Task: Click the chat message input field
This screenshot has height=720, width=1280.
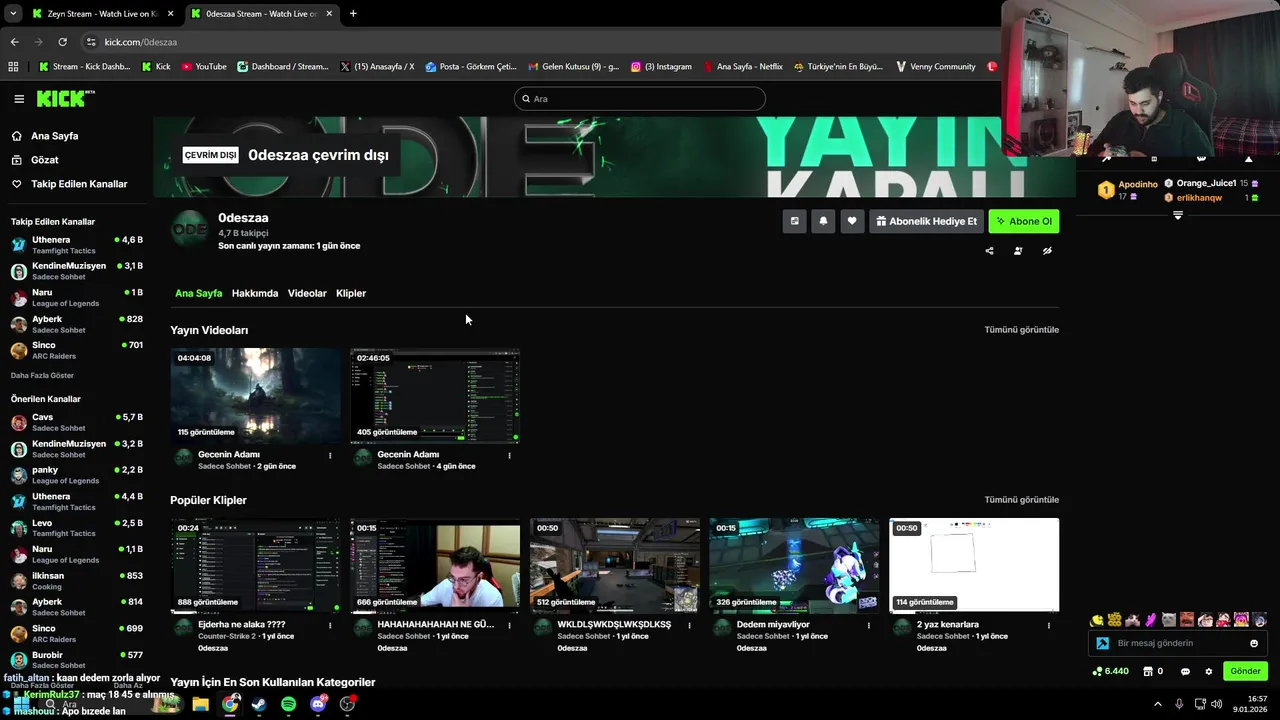Action: coord(1177,643)
